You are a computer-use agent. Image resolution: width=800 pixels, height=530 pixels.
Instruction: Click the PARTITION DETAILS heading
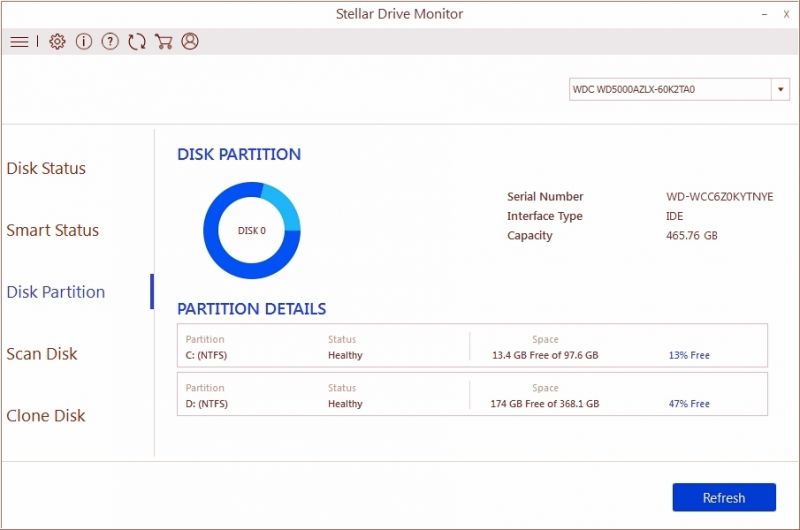pos(252,309)
